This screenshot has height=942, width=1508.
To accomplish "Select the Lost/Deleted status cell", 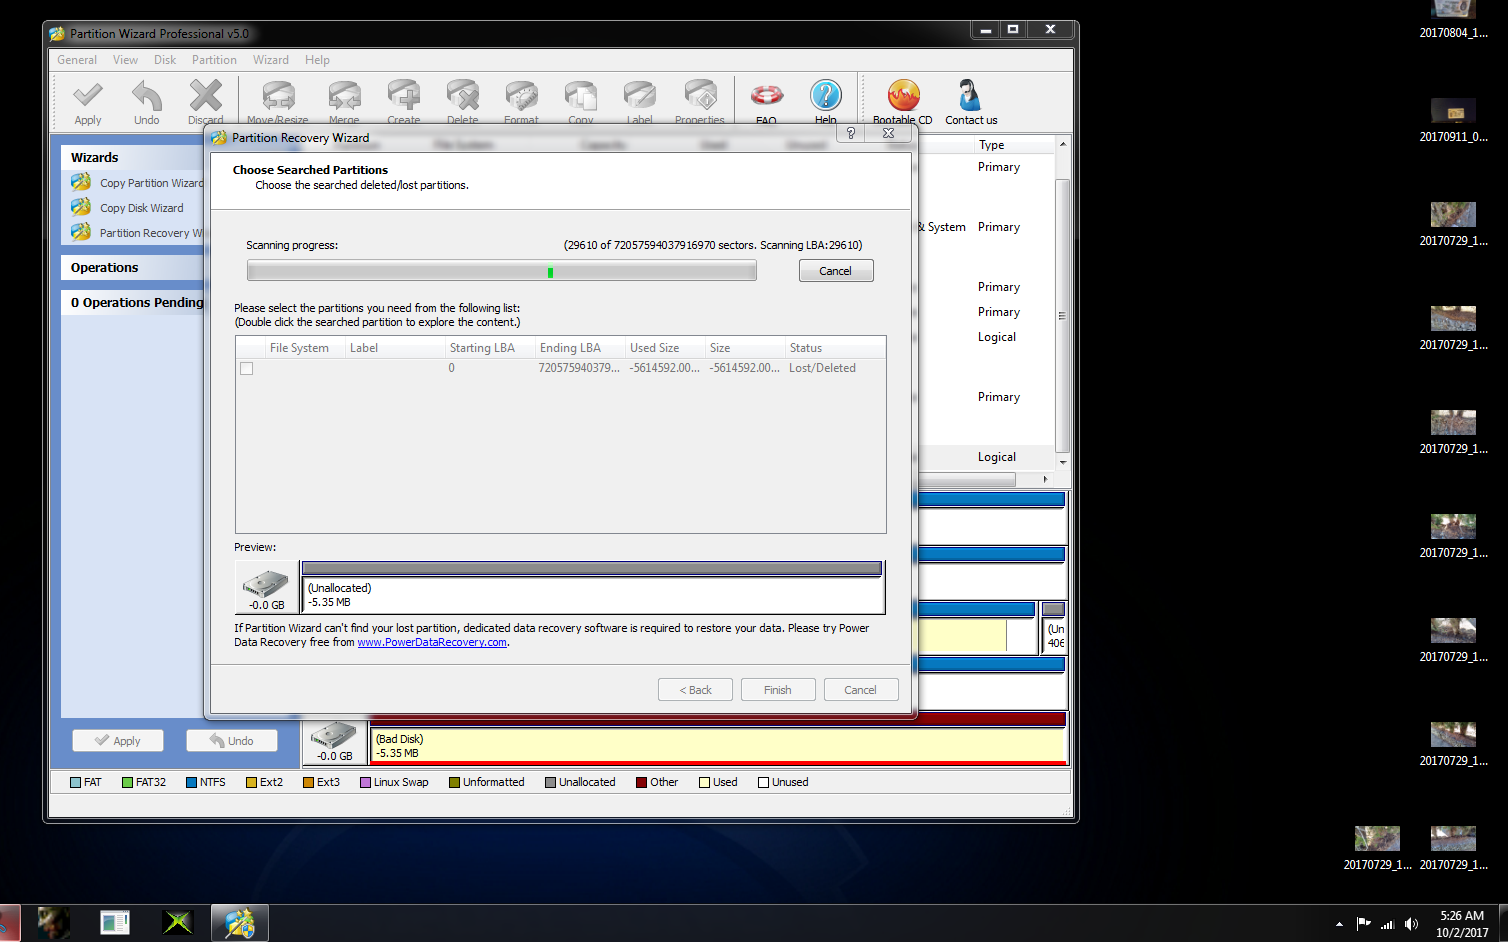I will (x=823, y=368).
